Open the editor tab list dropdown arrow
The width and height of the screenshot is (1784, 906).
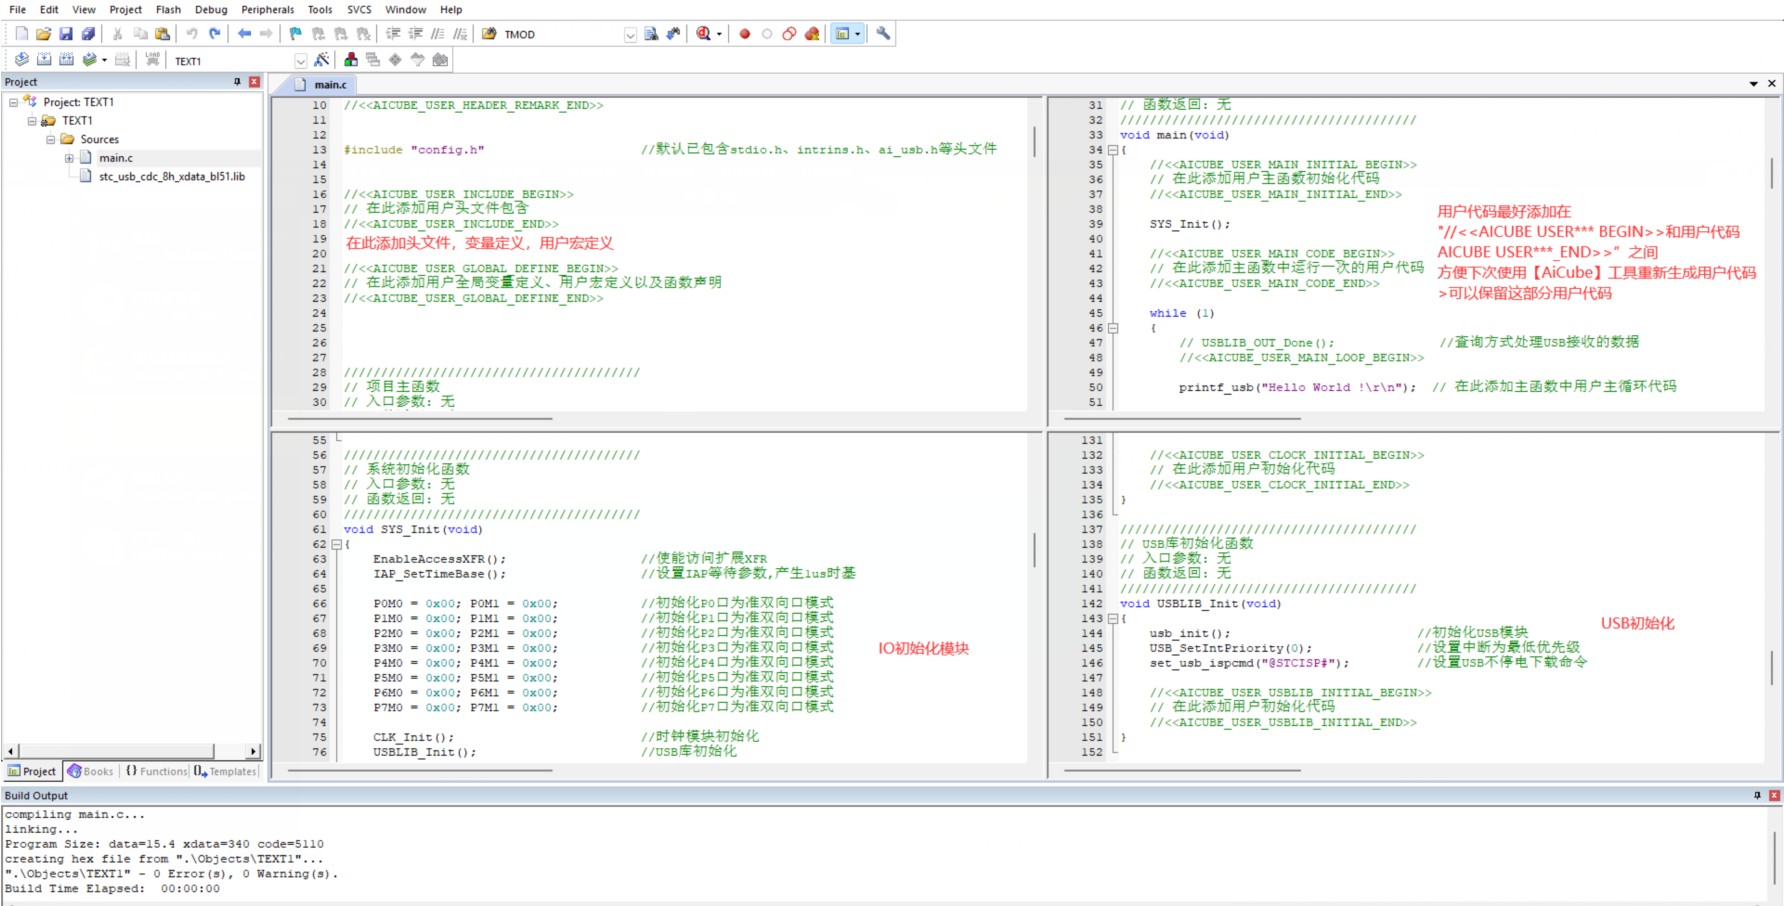coord(1754,84)
